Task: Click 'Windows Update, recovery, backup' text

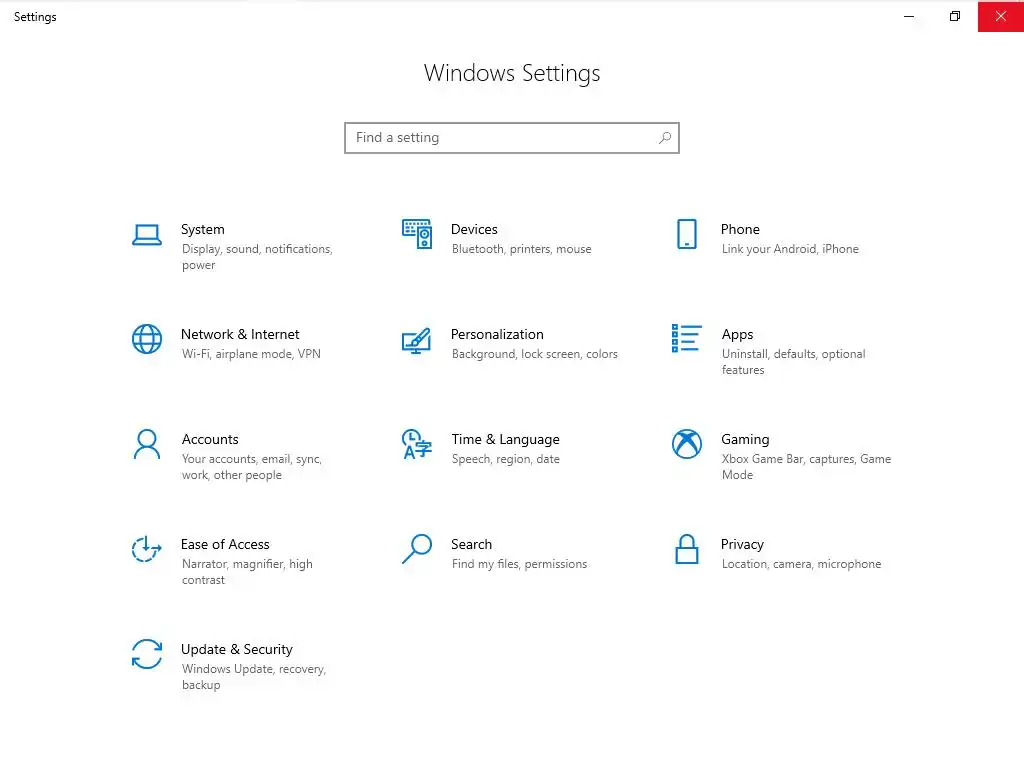Action: (x=253, y=677)
